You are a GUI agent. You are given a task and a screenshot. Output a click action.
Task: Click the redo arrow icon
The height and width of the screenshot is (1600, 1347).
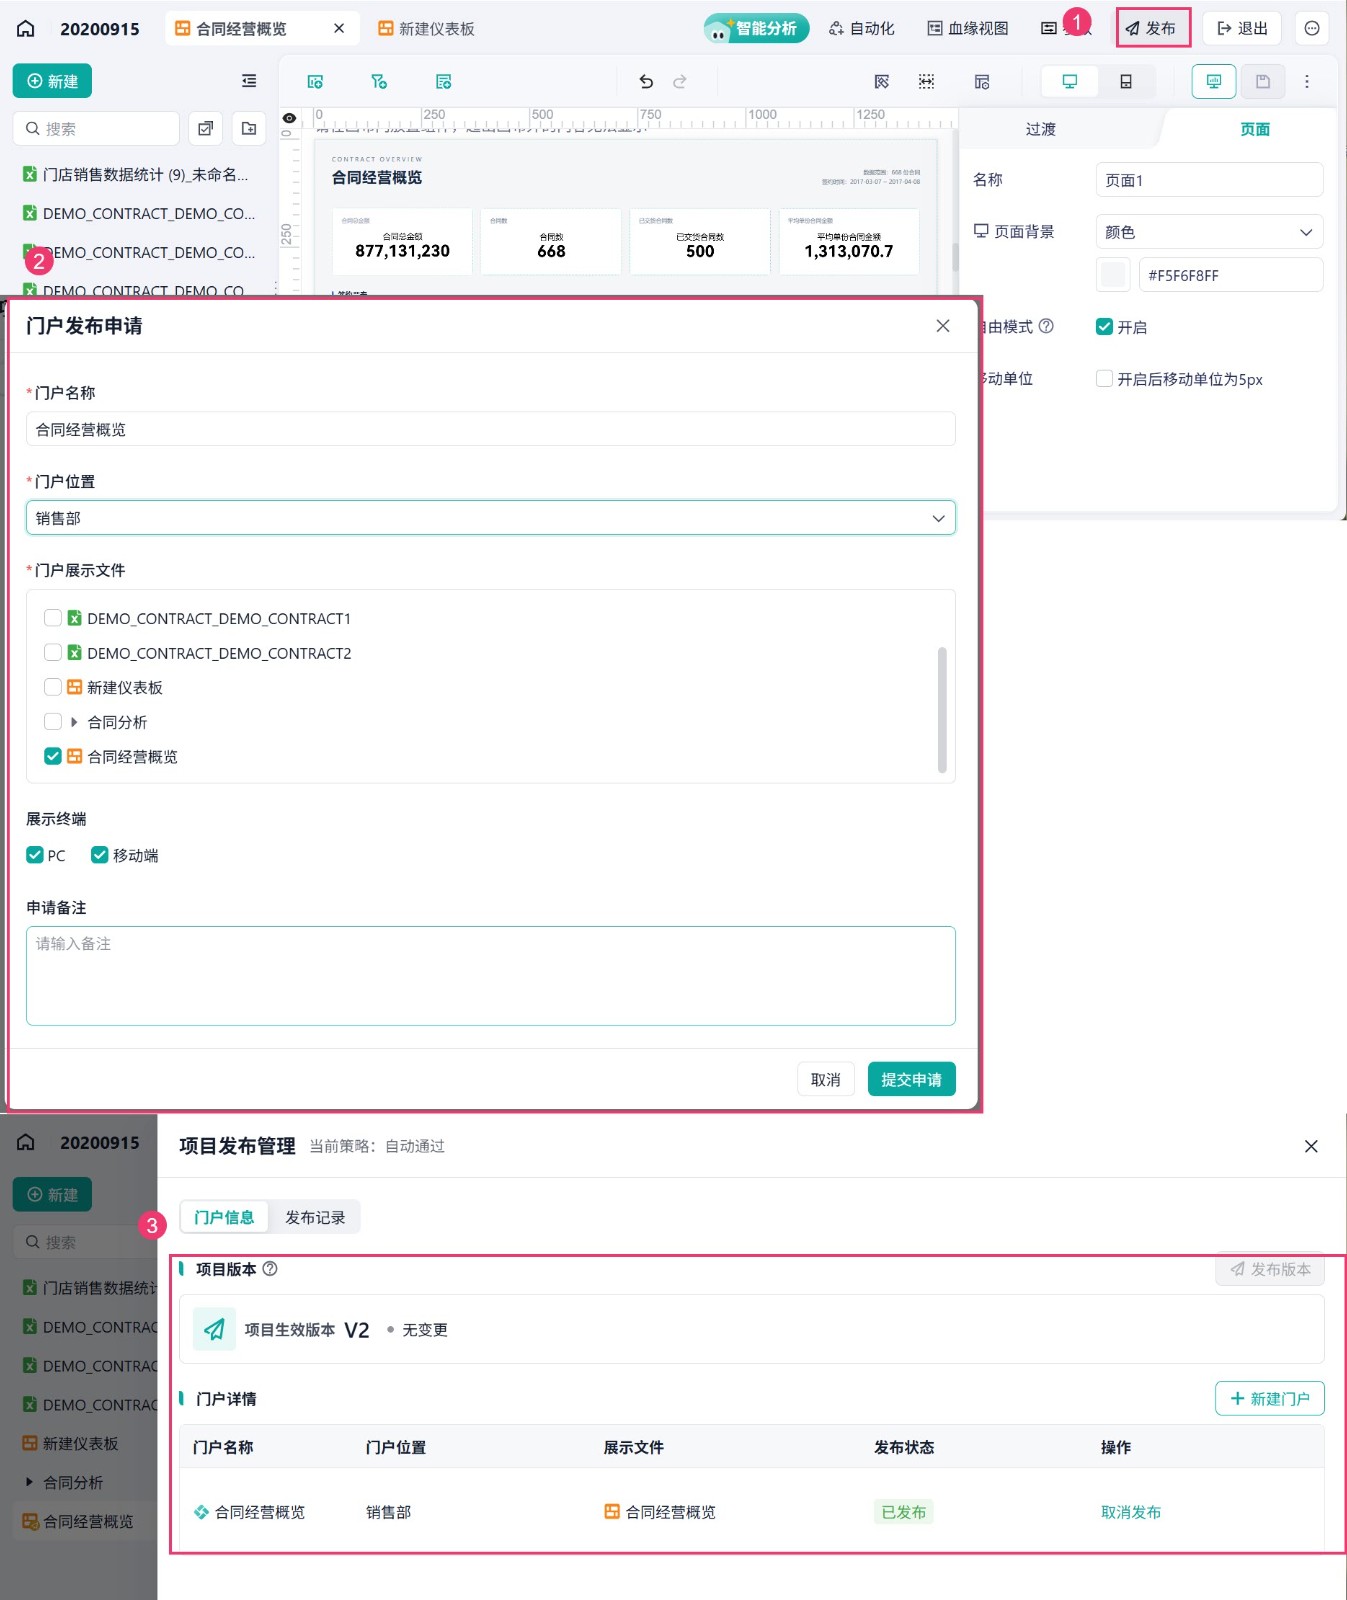point(680,82)
